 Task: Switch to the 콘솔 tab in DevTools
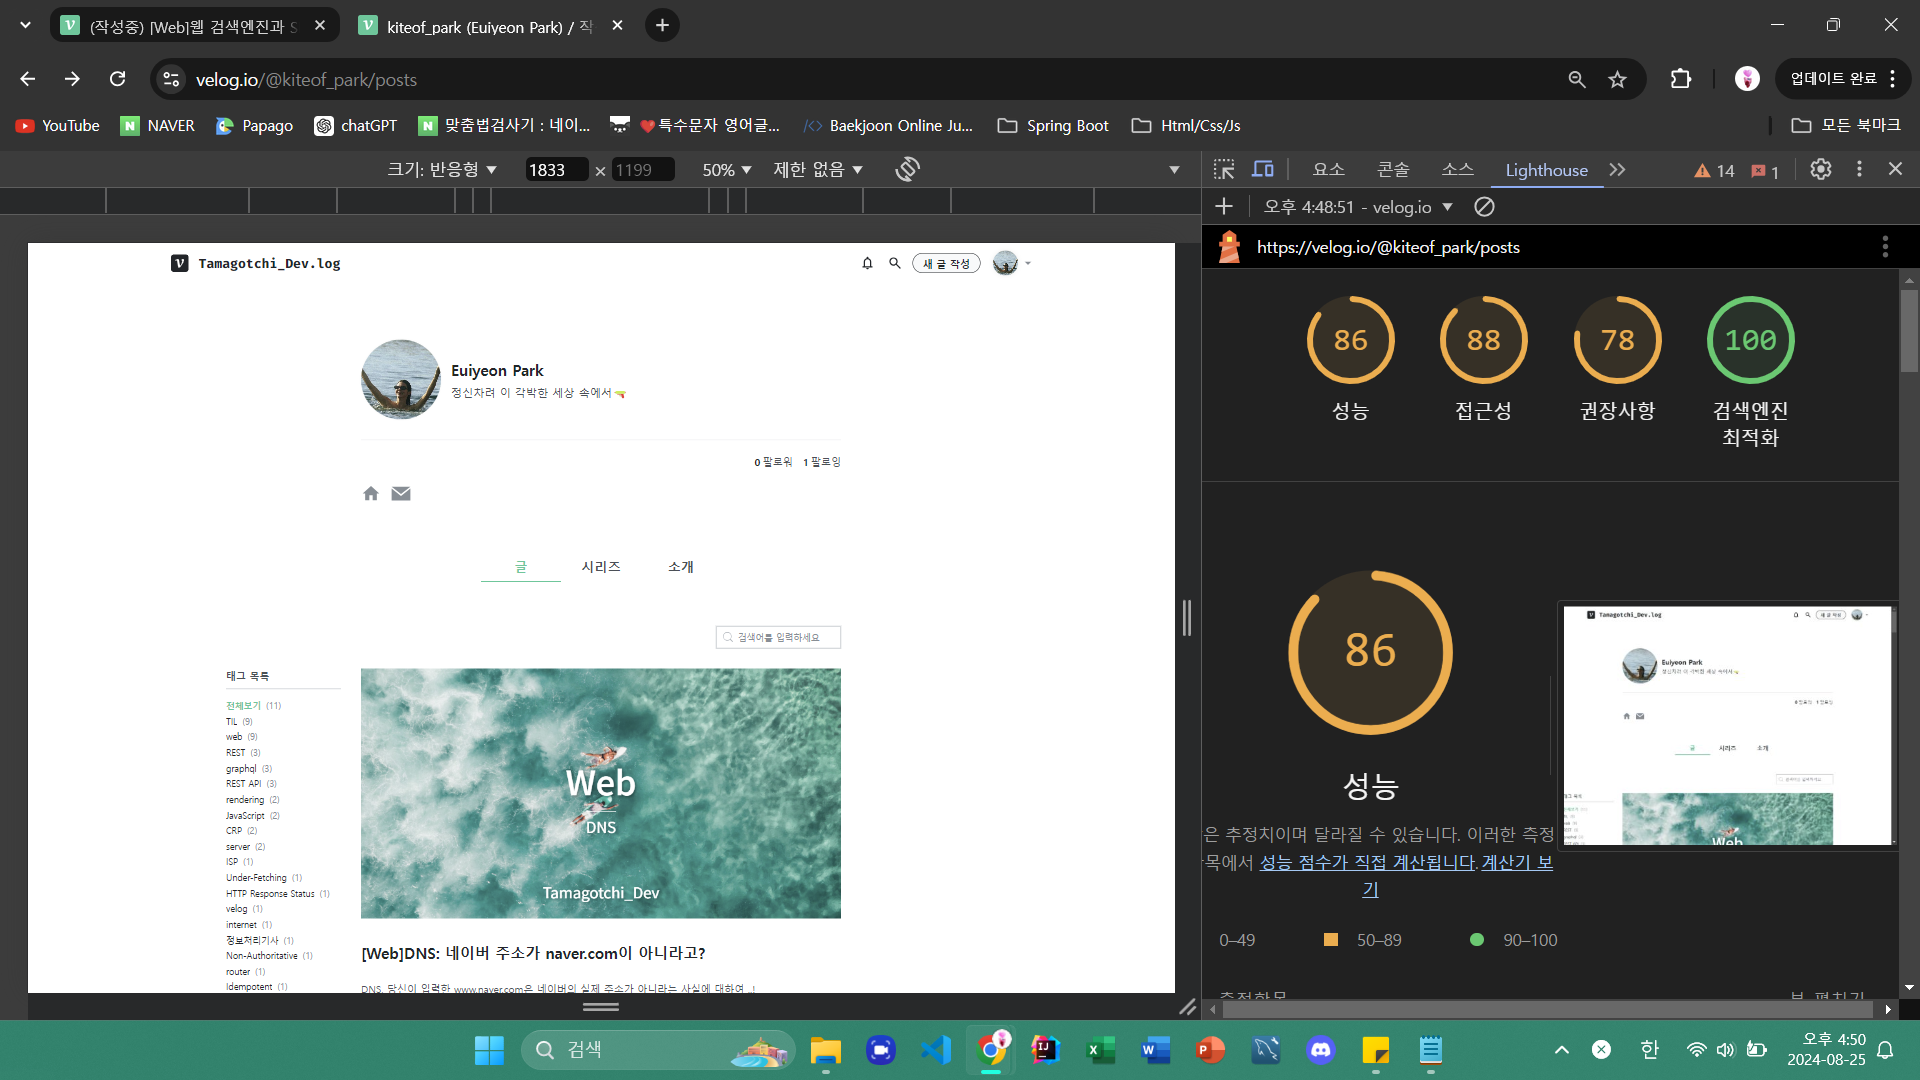pos(1393,170)
